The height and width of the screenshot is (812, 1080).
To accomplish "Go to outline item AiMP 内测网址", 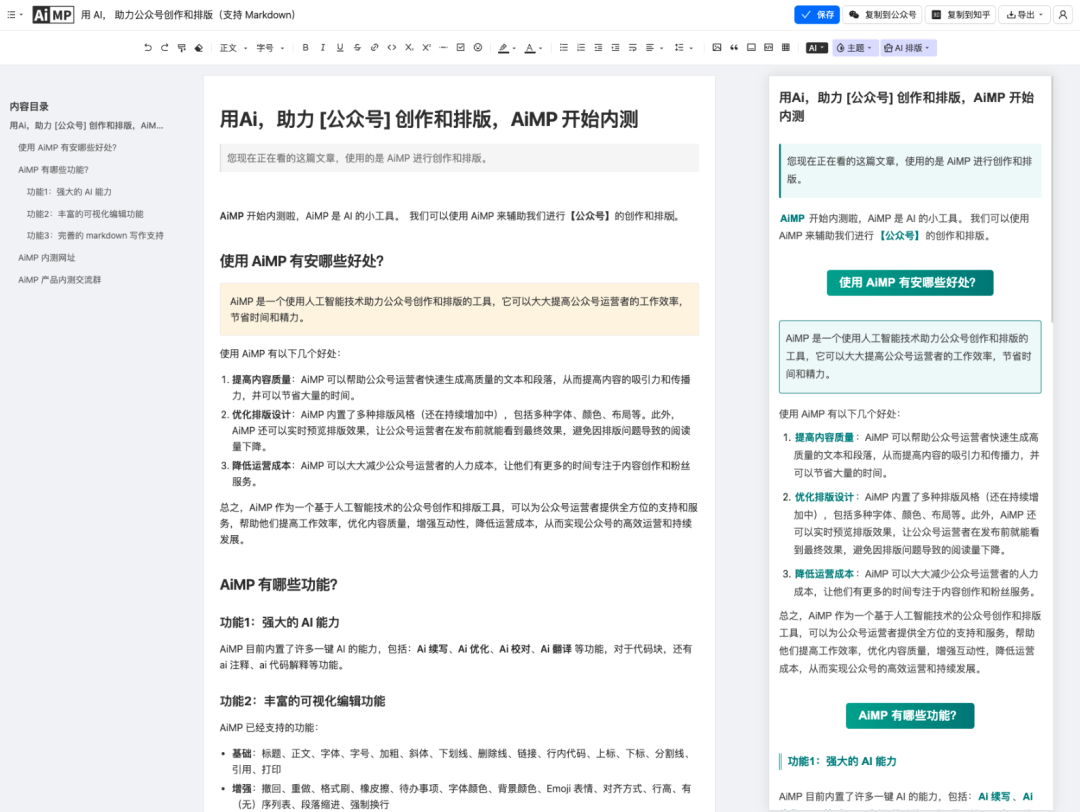I will pos(47,258).
